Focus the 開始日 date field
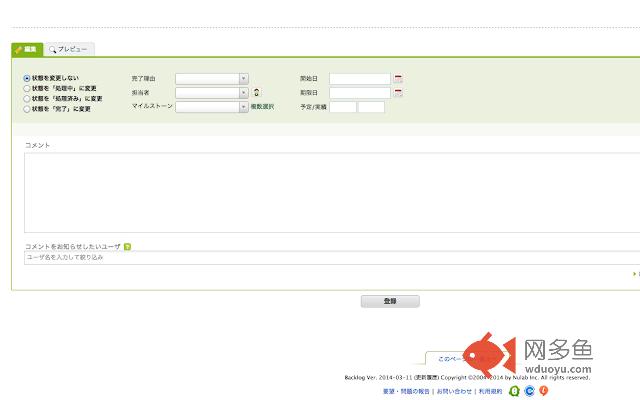 [x=360, y=79]
